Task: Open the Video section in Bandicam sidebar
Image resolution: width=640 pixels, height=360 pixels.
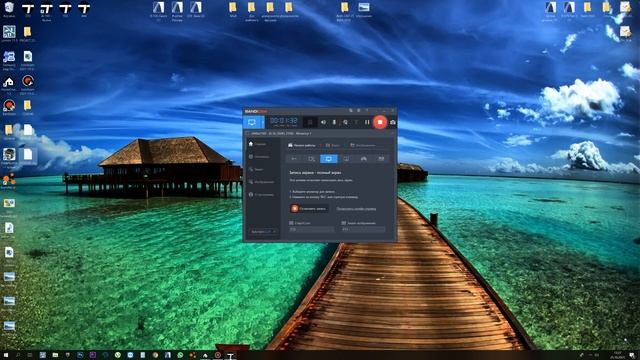Action: click(257, 169)
